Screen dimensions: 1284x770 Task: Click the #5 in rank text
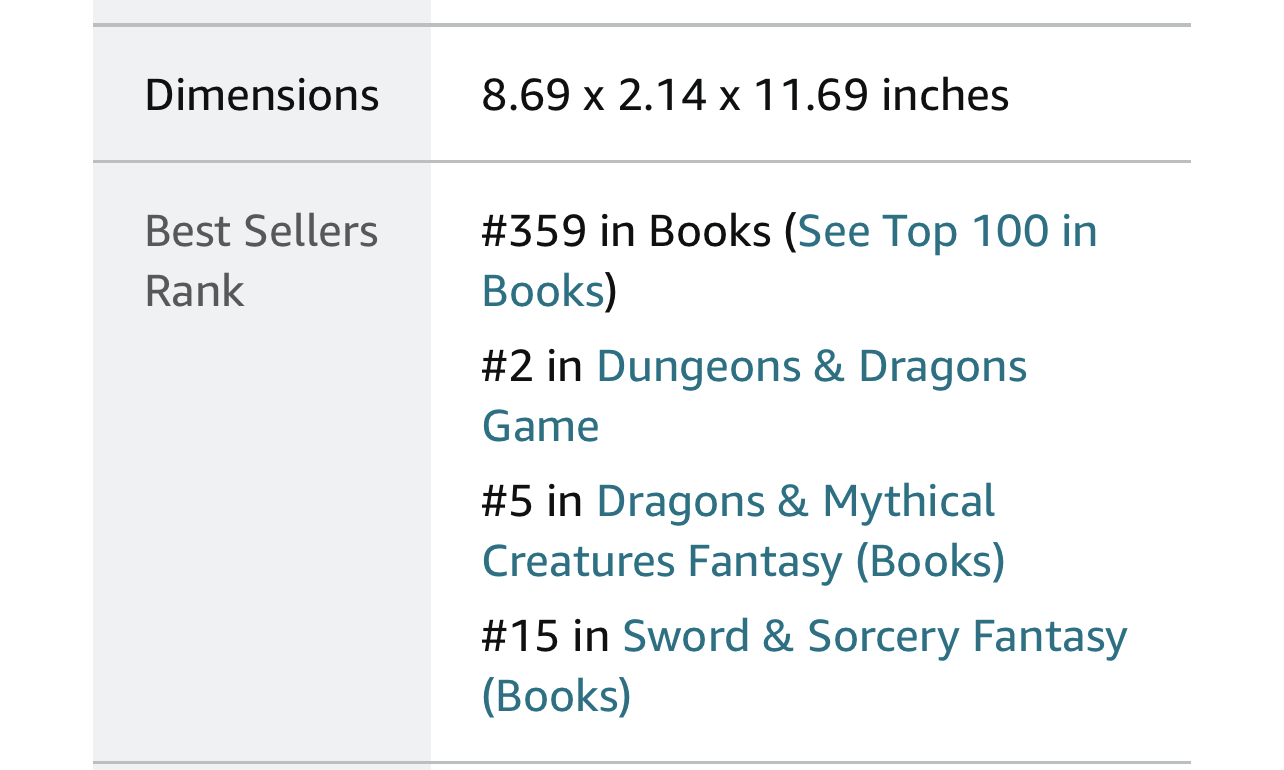(532, 501)
